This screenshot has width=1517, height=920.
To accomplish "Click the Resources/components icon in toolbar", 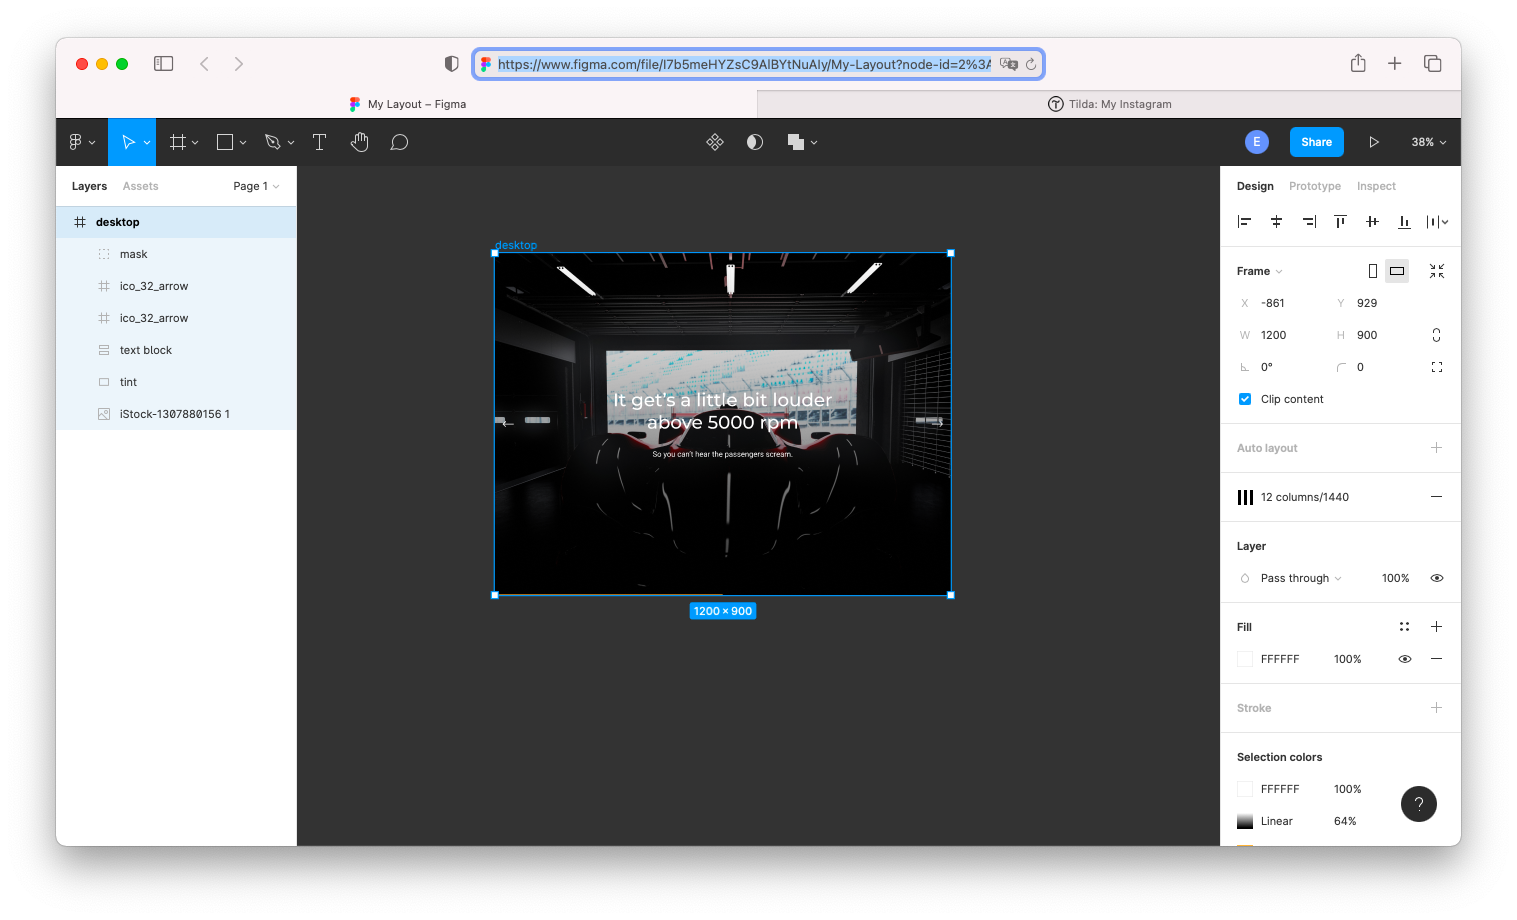I will click(715, 141).
